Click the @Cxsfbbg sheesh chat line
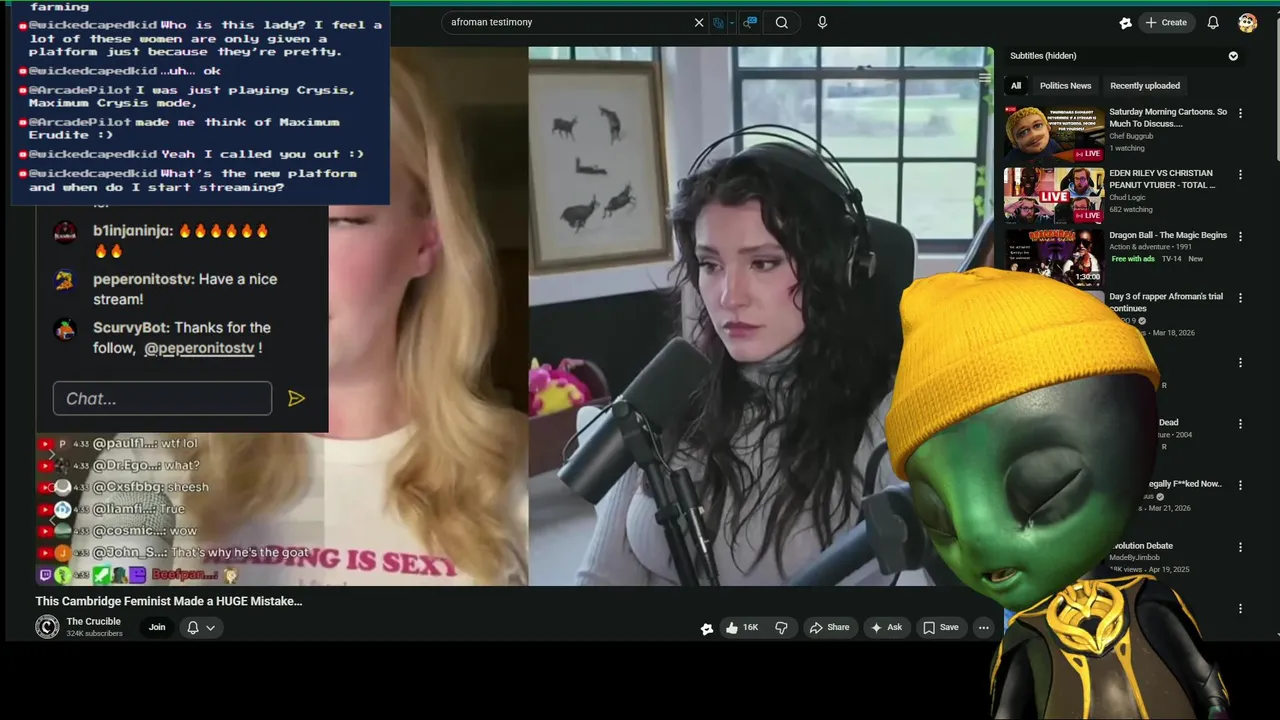Image resolution: width=1280 pixels, height=720 pixels. click(x=151, y=487)
